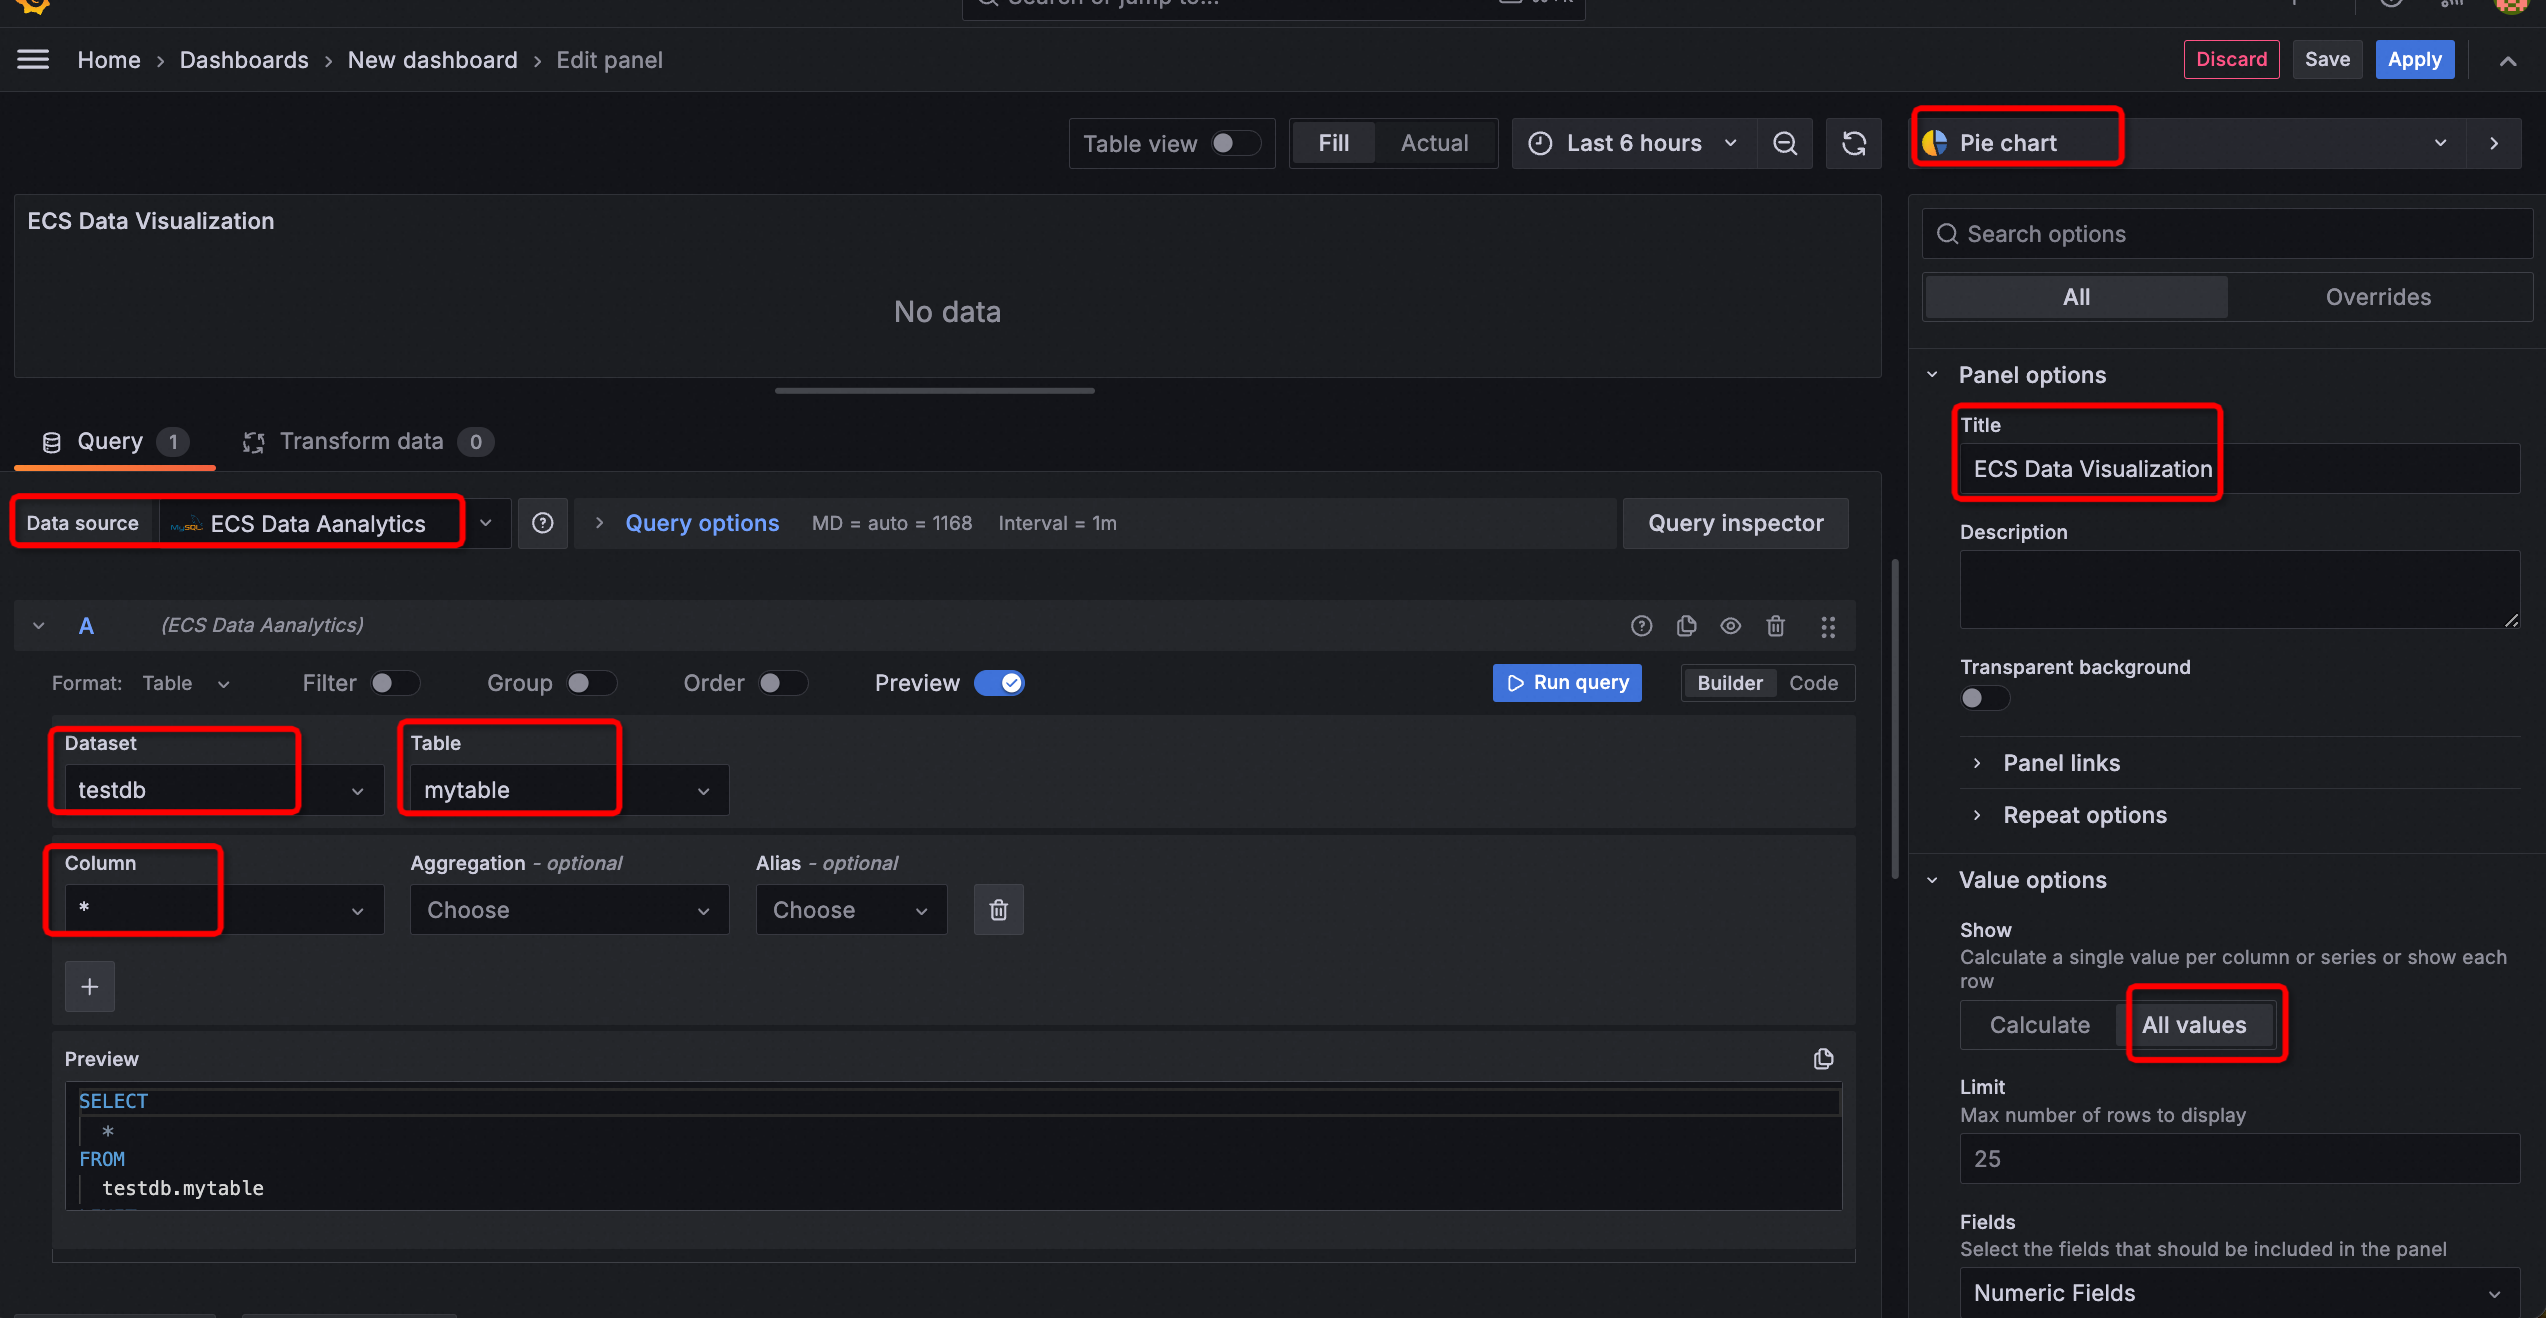The width and height of the screenshot is (2546, 1318).
Task: Click the Run query button
Action: [x=1567, y=683]
